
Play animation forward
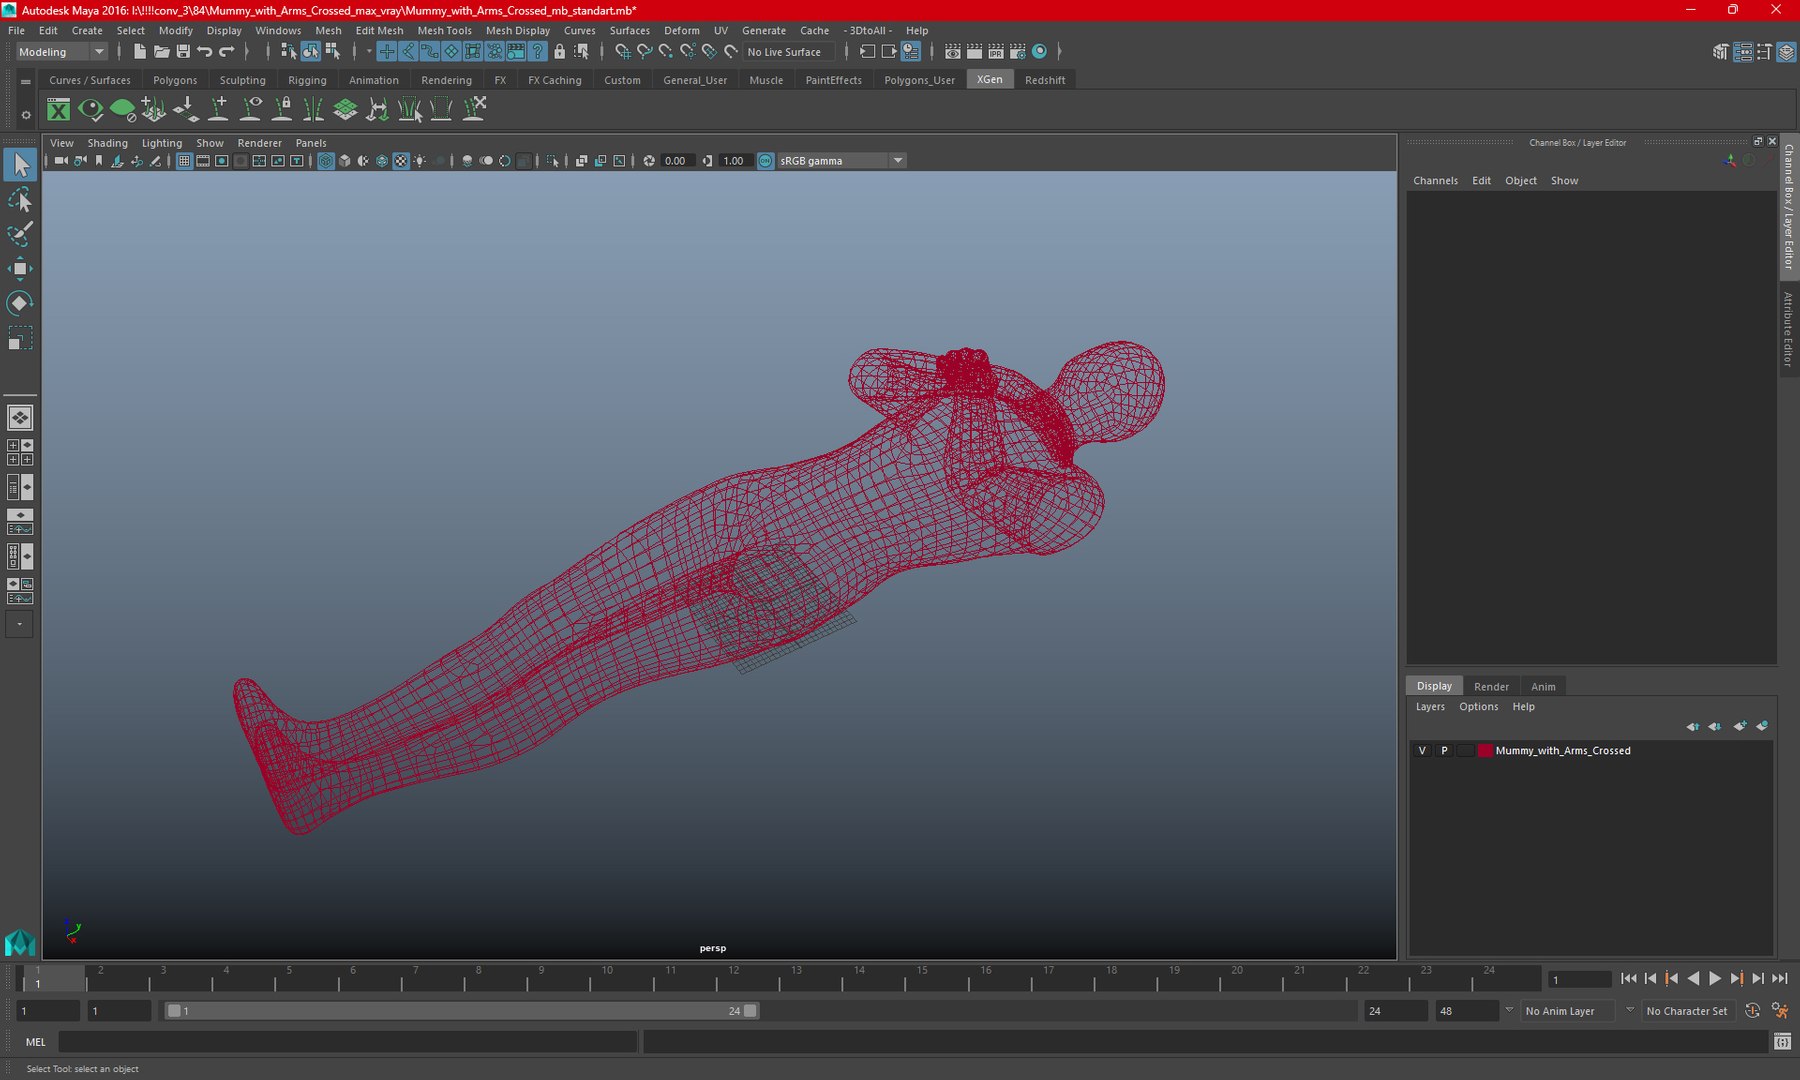pos(1715,979)
